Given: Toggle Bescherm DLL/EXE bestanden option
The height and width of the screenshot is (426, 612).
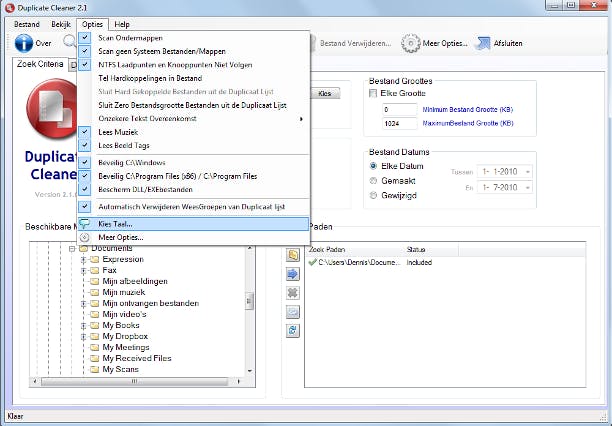Looking at the screenshot, I should [x=194, y=189].
